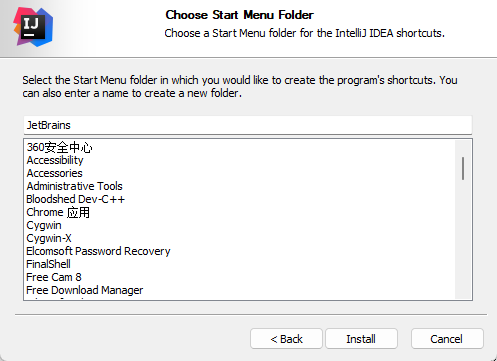Click the IntelliJ IDEA logo icon
This screenshot has height=361, width=497.
33,27
